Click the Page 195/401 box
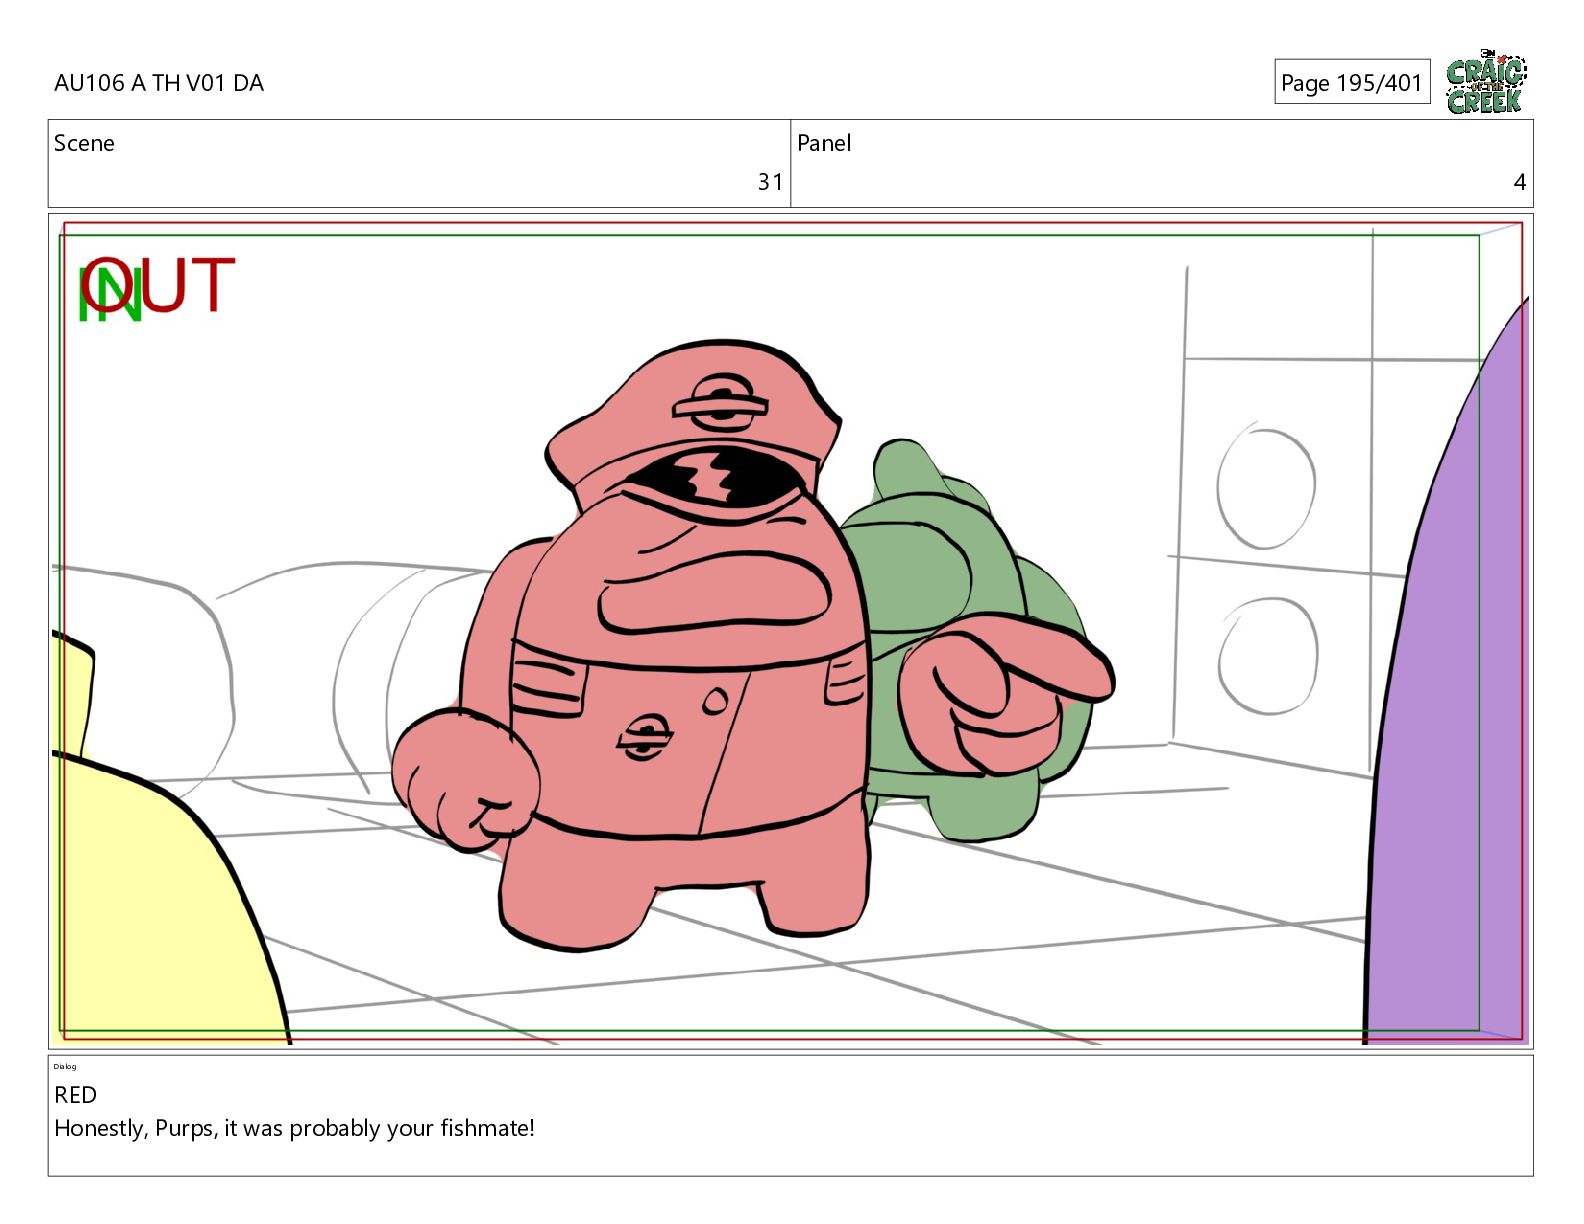 tap(1352, 82)
